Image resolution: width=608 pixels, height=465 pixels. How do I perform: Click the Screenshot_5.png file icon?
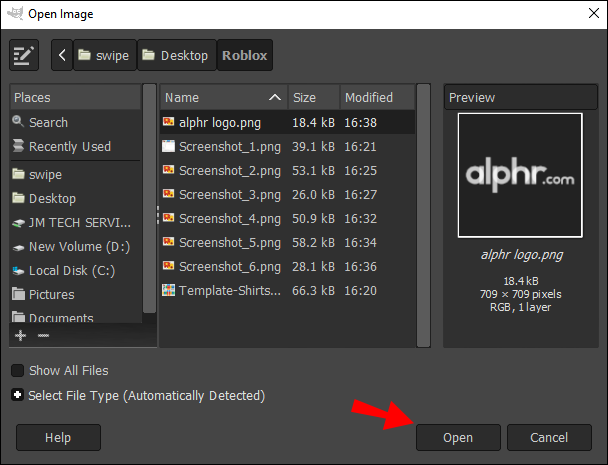point(168,242)
